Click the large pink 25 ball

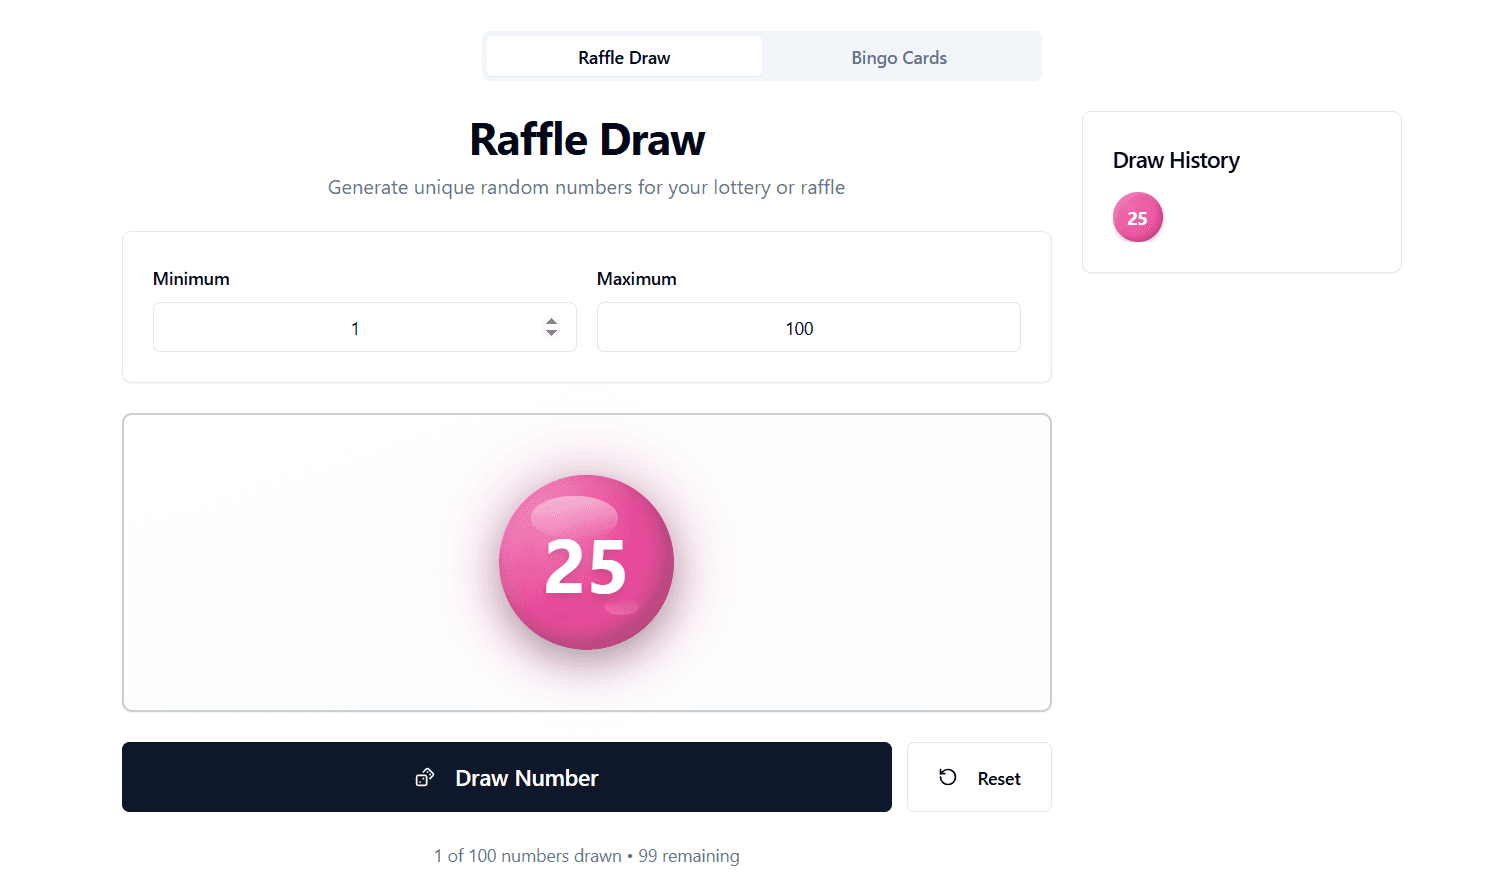click(x=586, y=562)
